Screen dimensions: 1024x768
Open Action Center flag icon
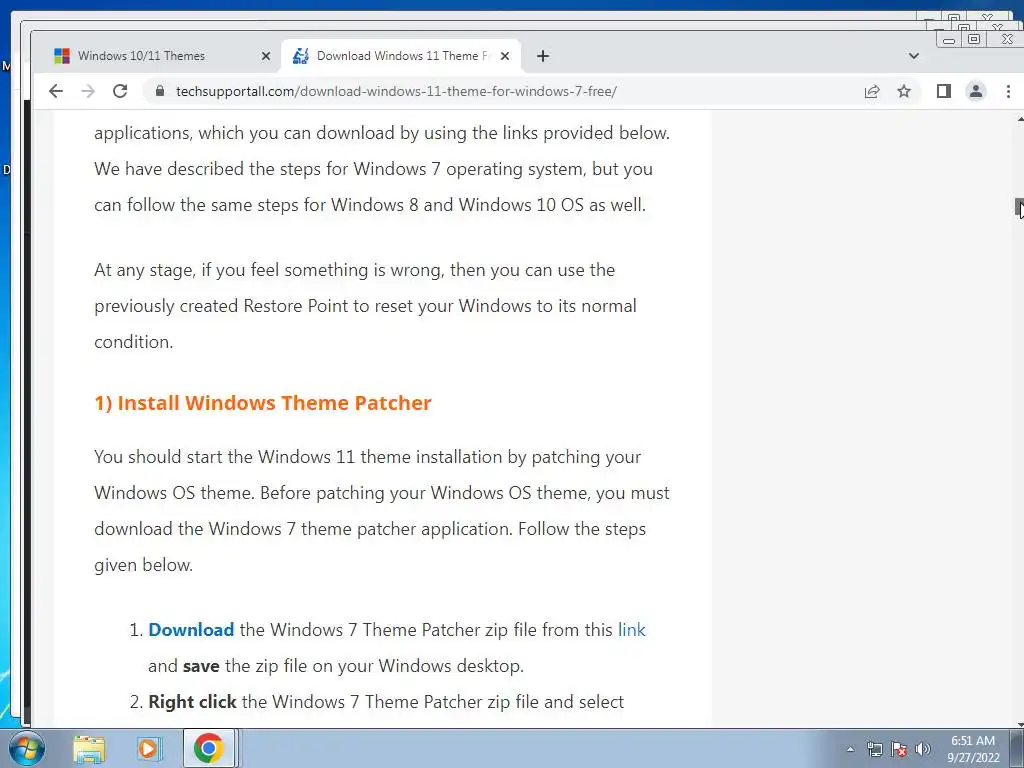[899, 749]
